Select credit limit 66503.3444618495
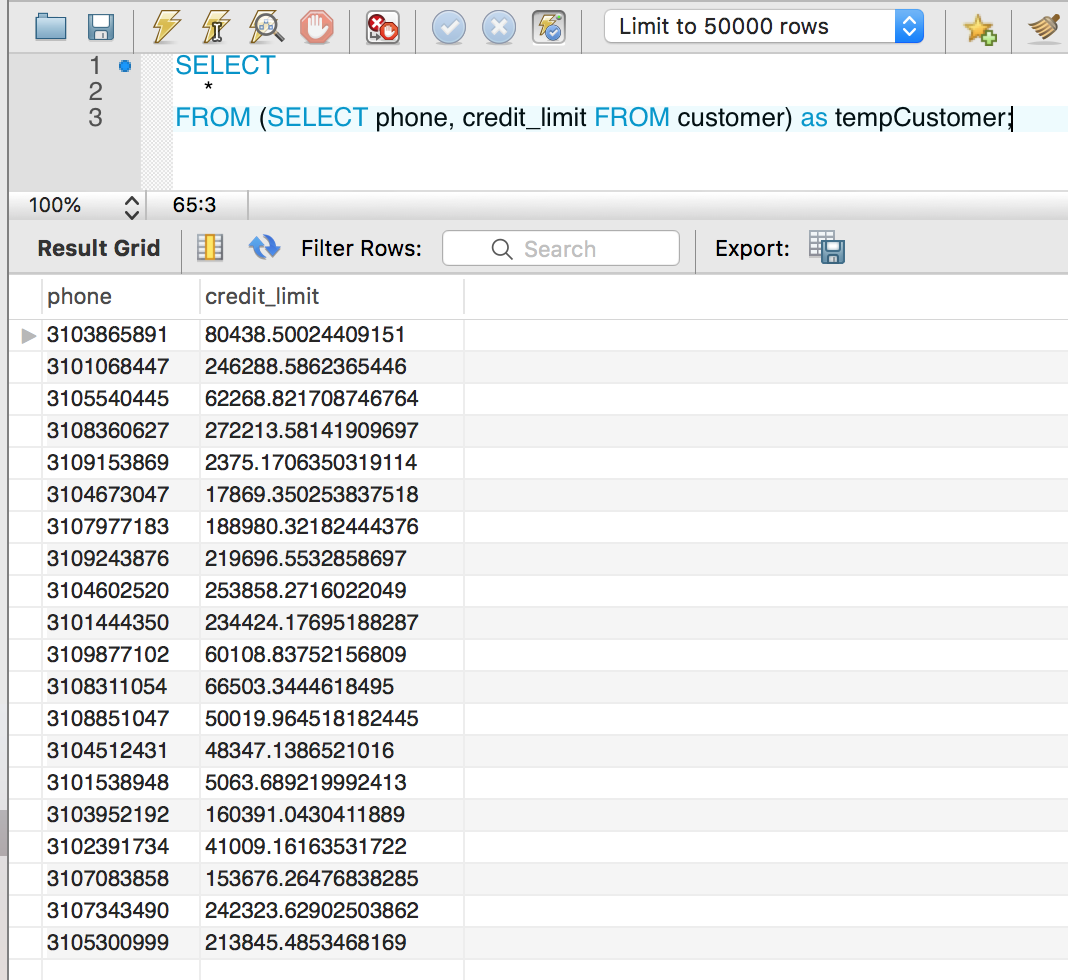The width and height of the screenshot is (1068, 980). pyautogui.click(x=331, y=687)
